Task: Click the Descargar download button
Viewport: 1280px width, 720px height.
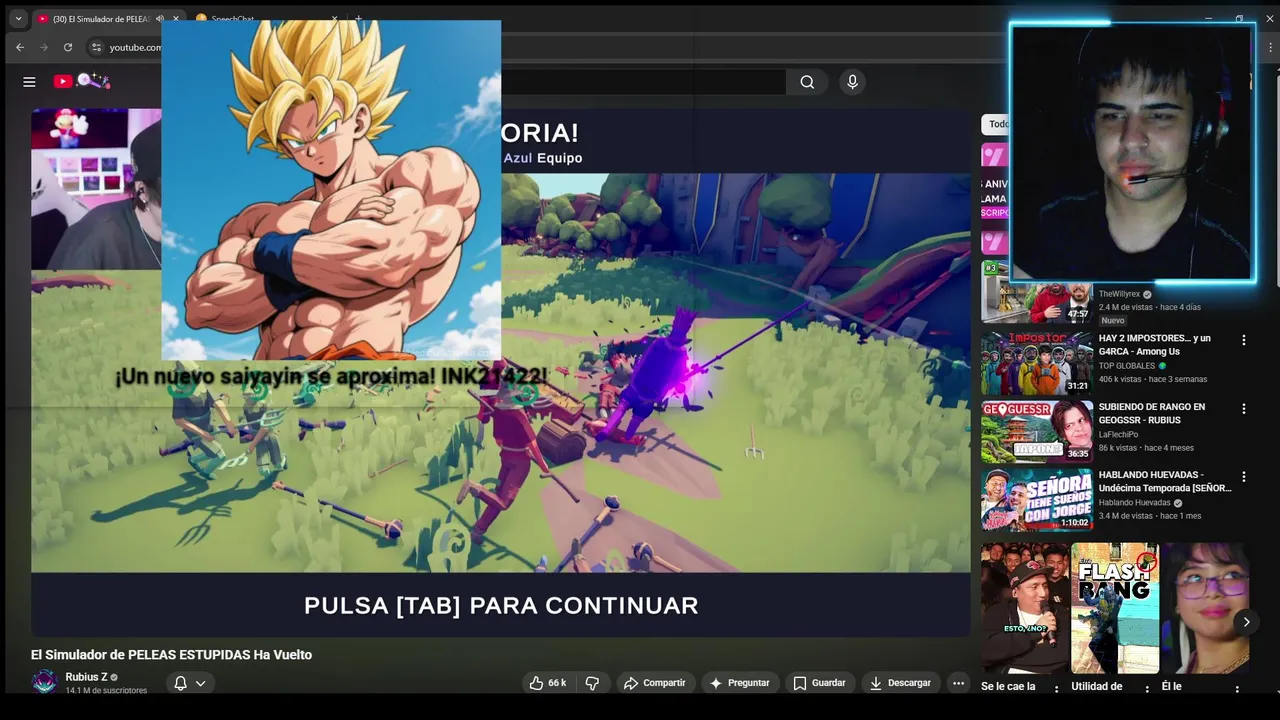Action: [900, 683]
